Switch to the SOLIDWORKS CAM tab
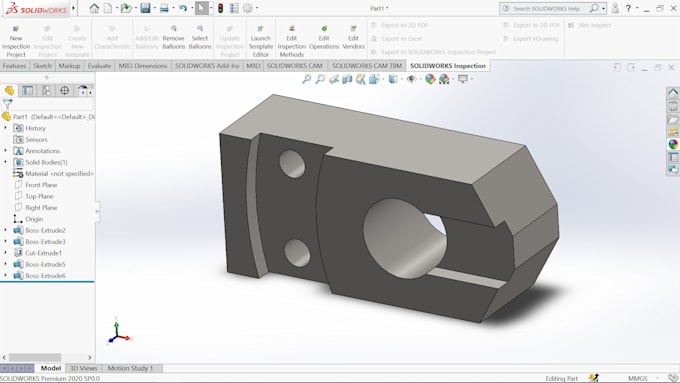680x383 pixels. coord(294,66)
